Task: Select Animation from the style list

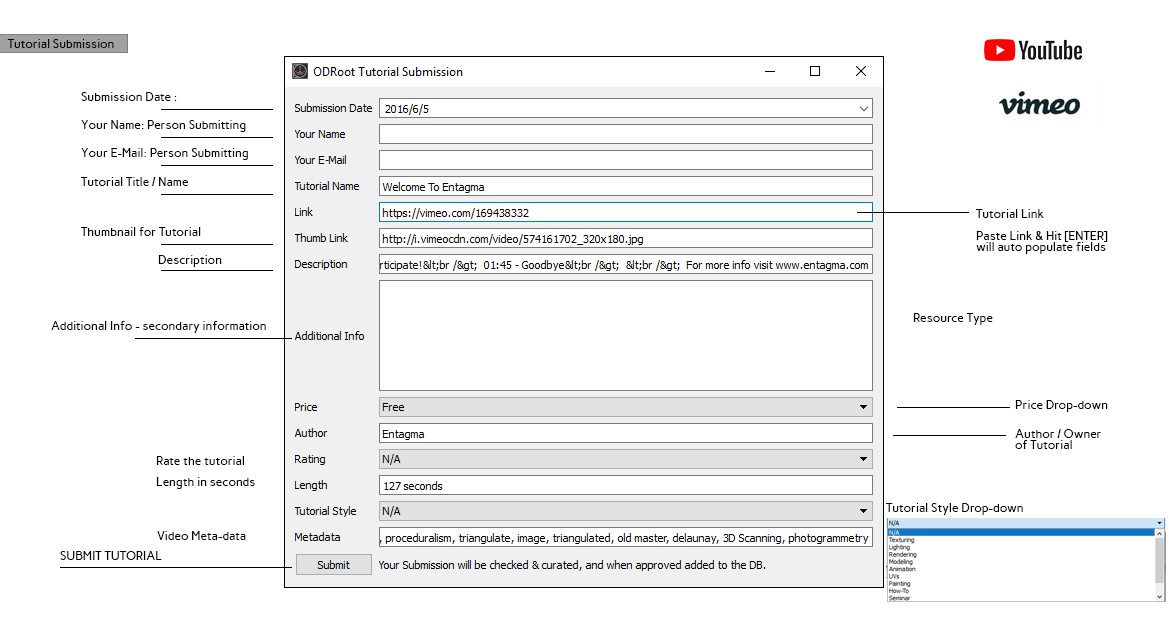Action: pos(902,569)
